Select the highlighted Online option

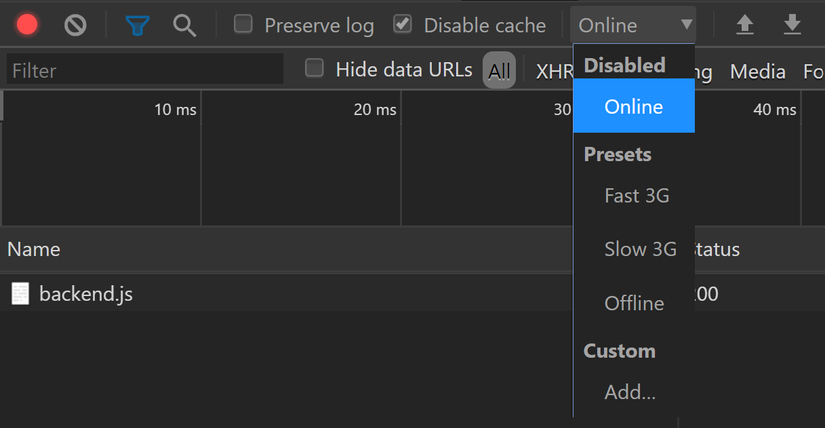click(x=634, y=106)
